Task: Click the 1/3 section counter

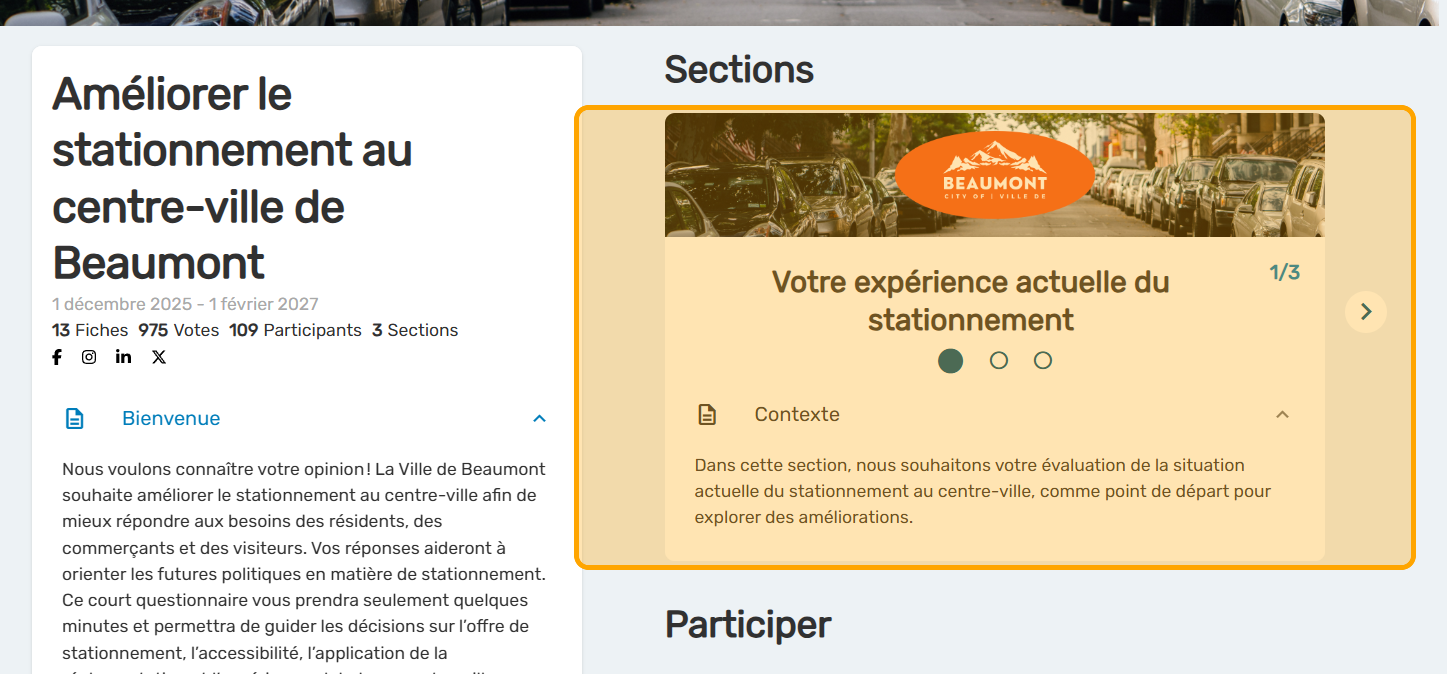Action: click(x=1284, y=272)
